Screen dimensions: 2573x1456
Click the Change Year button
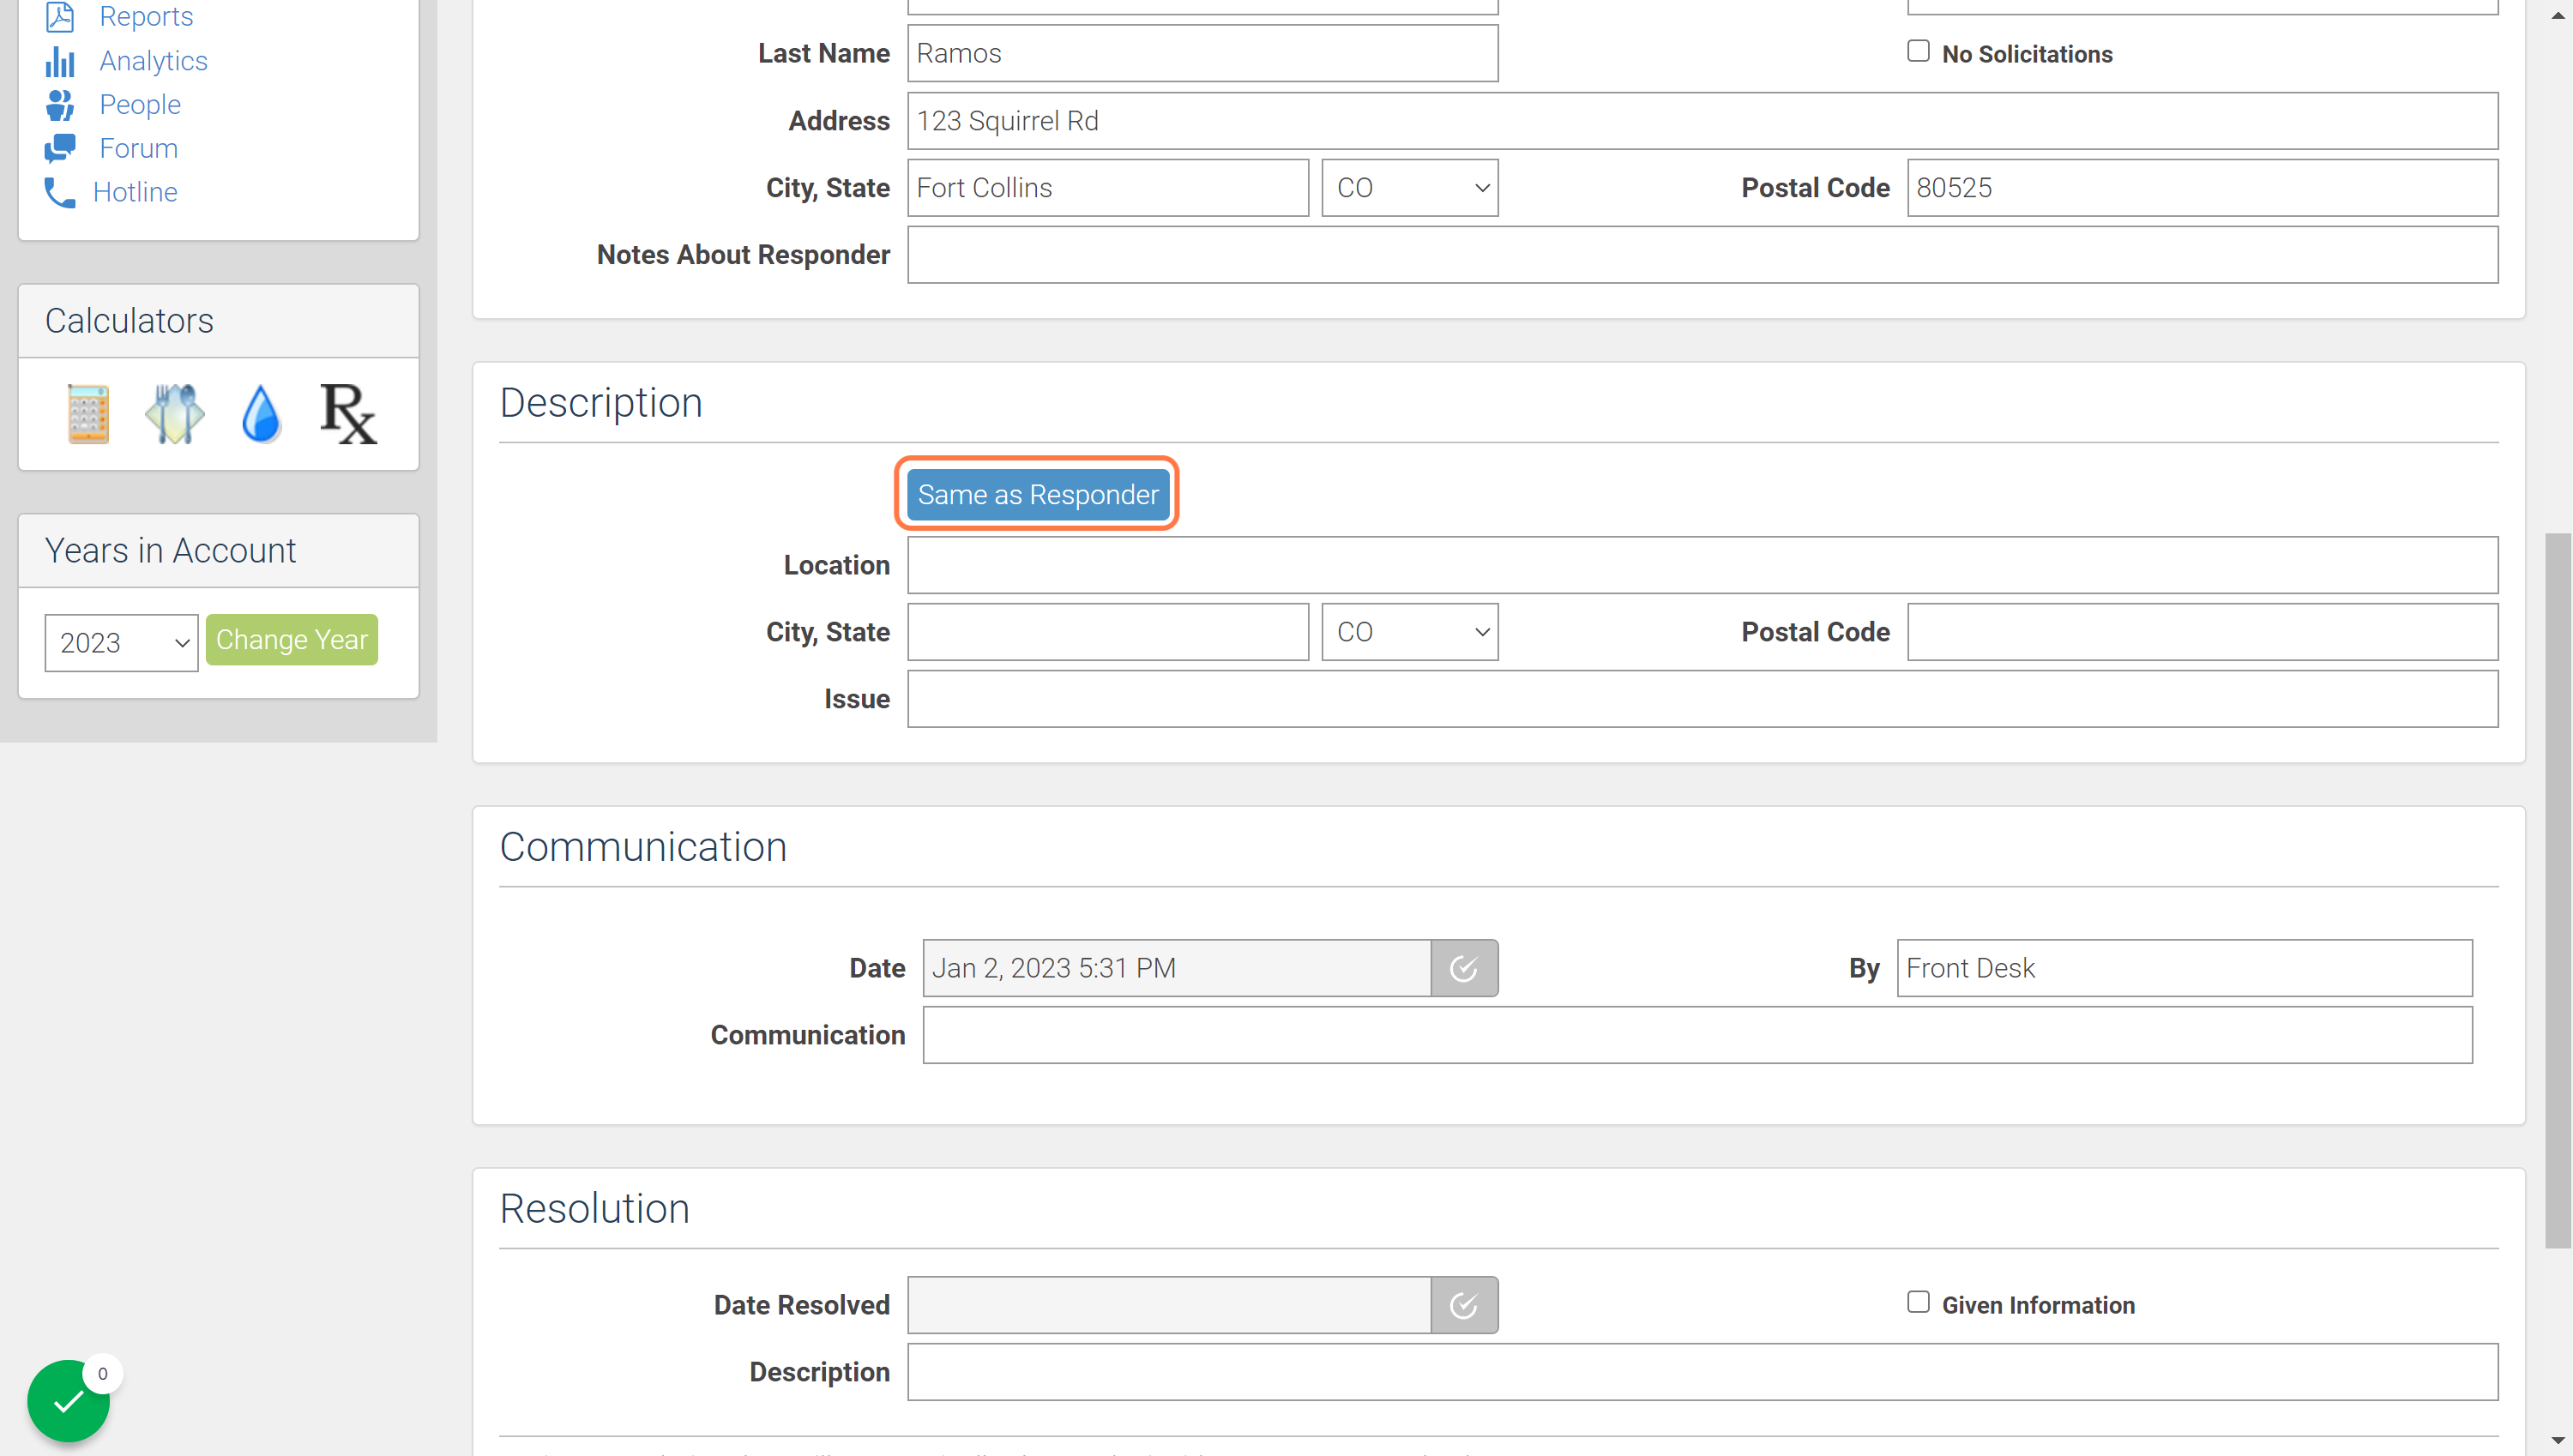pos(292,640)
